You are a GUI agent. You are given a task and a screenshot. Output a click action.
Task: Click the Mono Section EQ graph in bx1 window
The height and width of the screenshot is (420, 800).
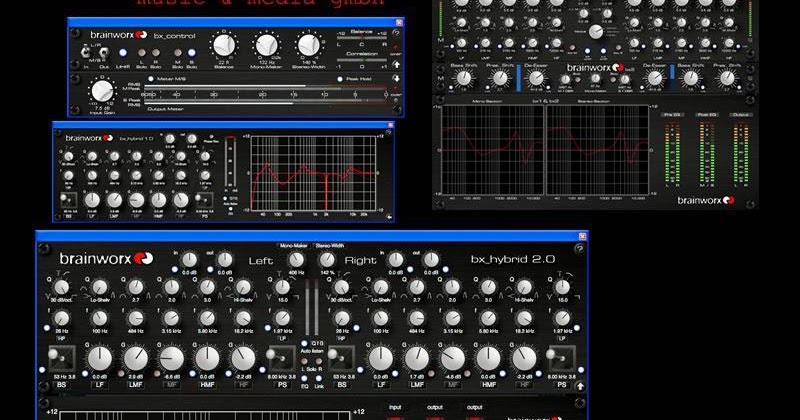pyautogui.click(x=493, y=150)
